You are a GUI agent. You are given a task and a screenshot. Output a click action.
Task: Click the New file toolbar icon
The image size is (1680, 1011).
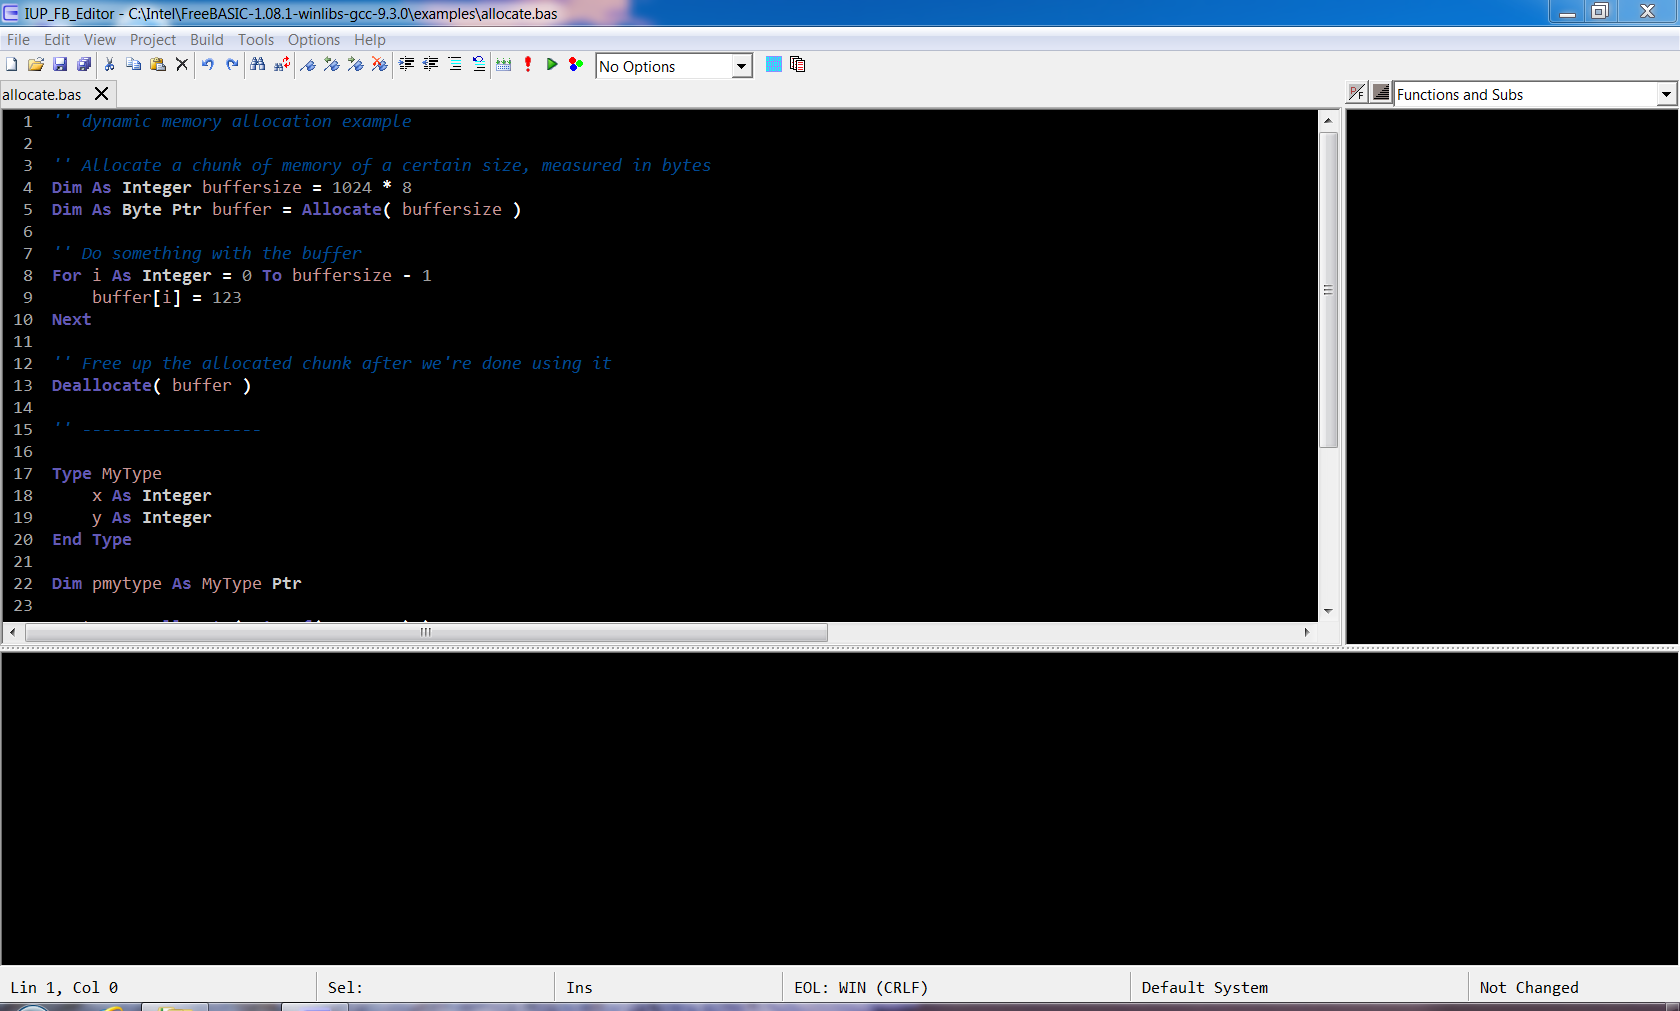(x=12, y=64)
